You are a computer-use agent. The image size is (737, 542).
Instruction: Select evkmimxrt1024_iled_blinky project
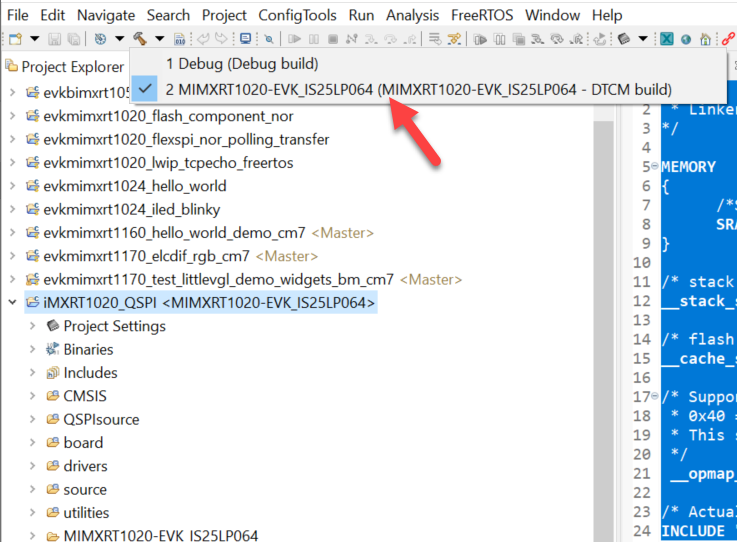[x=132, y=209]
